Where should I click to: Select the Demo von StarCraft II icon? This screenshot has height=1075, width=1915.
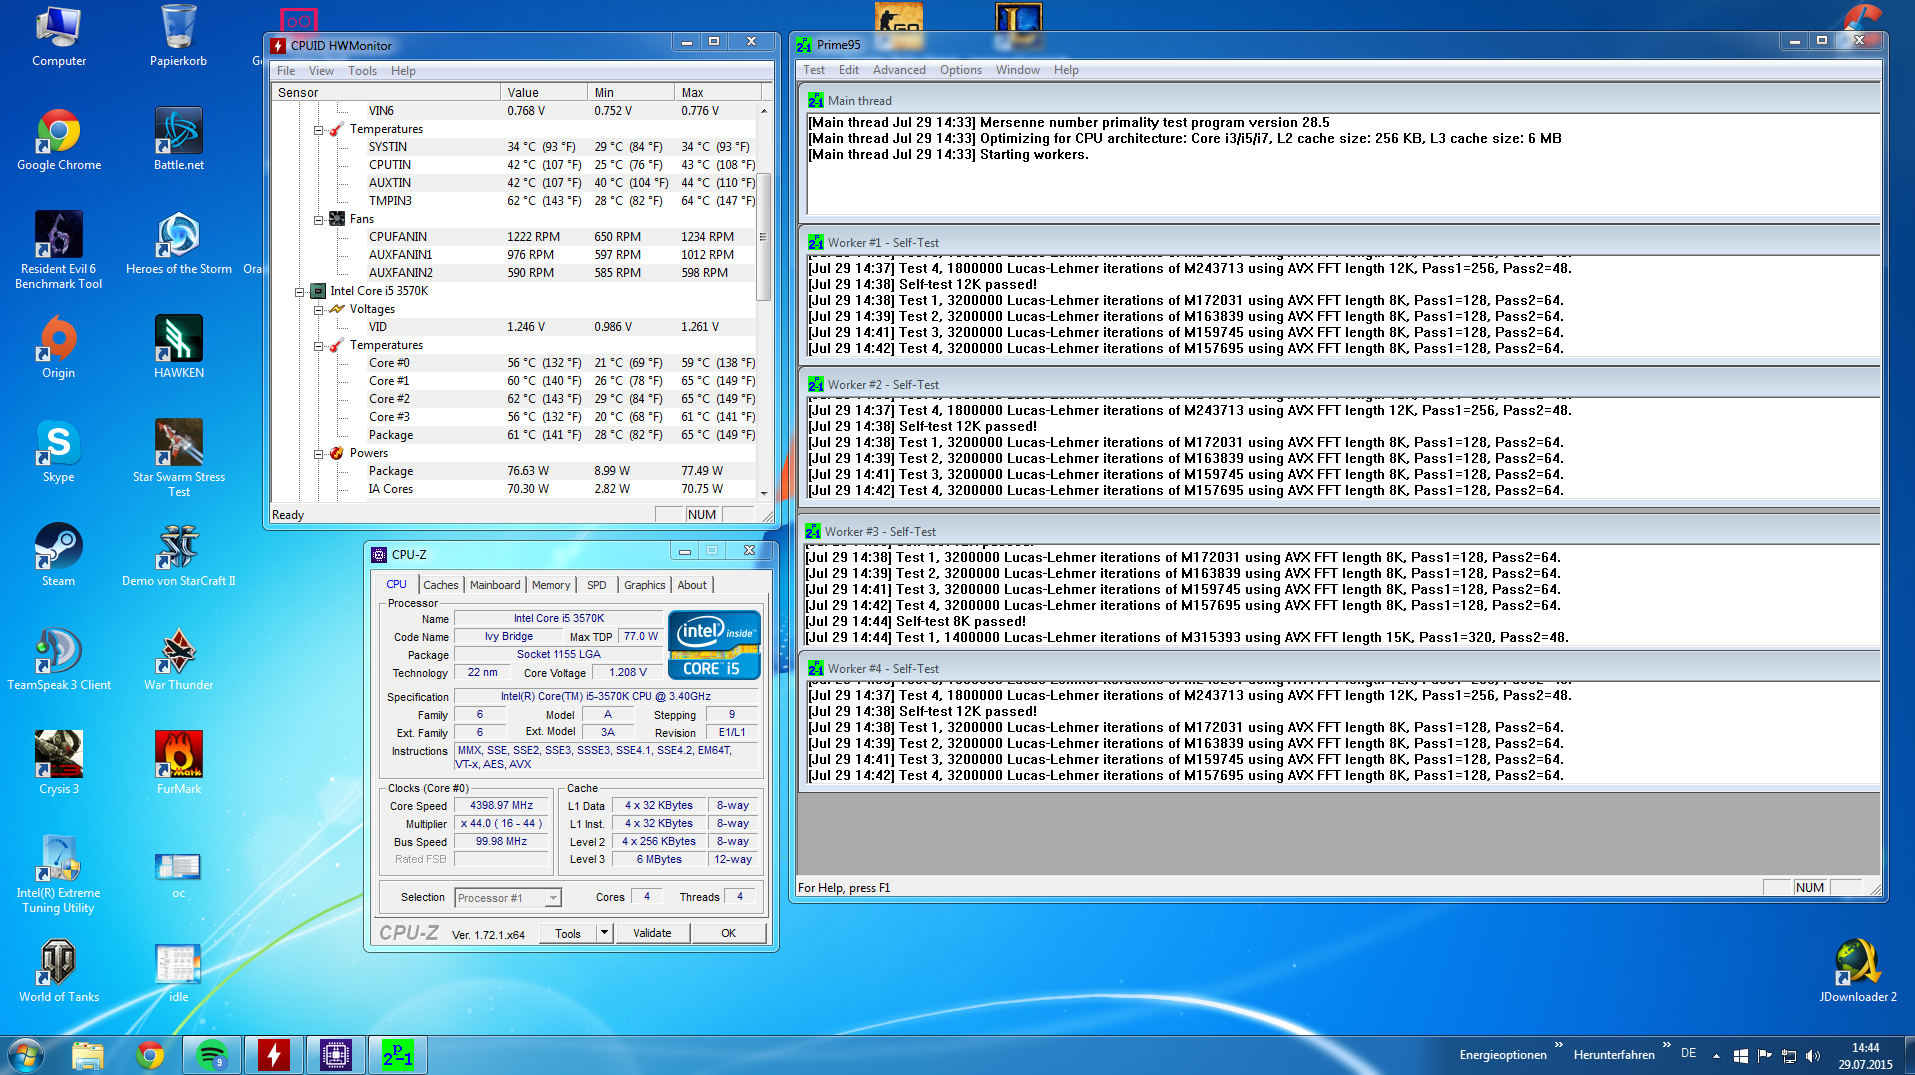(x=178, y=556)
